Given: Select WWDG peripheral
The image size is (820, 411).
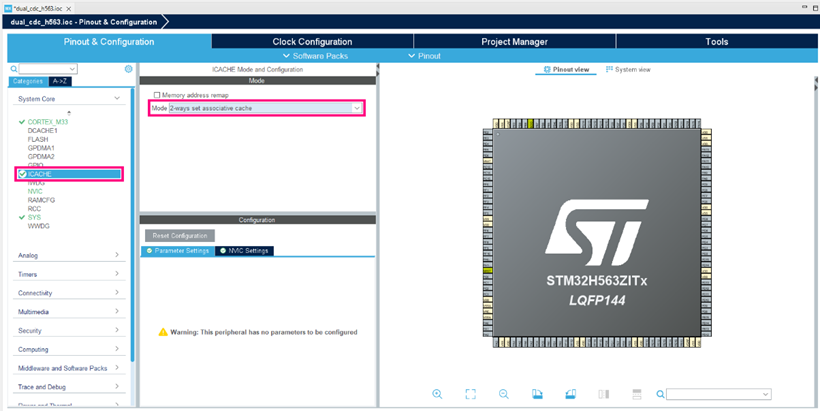Looking at the screenshot, I should coord(39,226).
